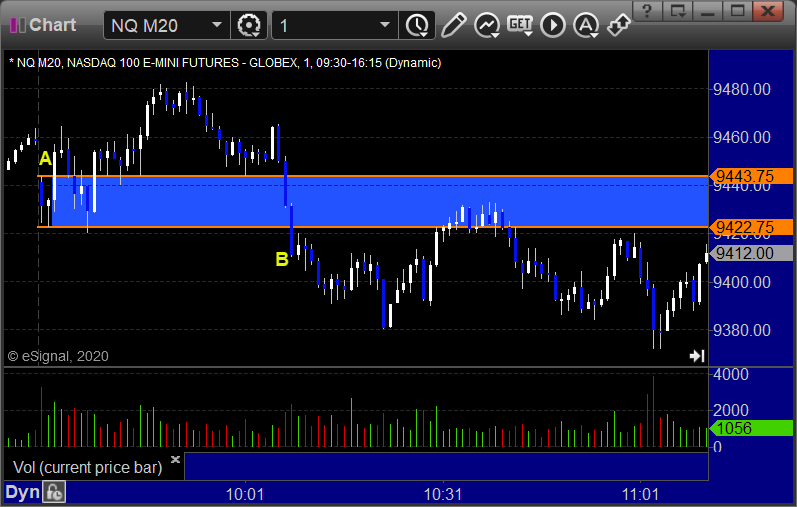Maximize the Chart window

pyautogui.click(x=738, y=10)
